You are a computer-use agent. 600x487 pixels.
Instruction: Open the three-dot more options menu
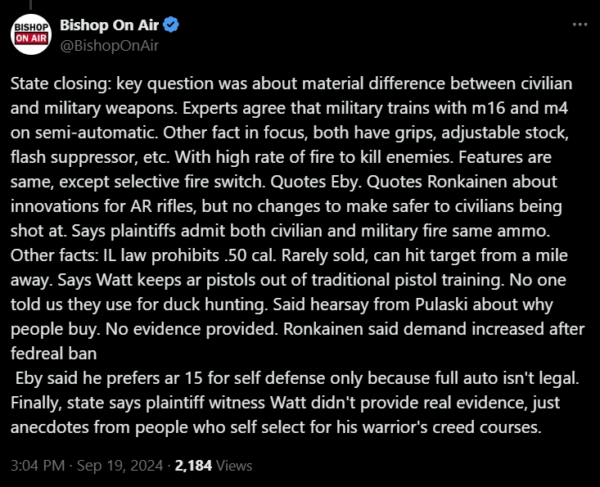tap(580, 25)
